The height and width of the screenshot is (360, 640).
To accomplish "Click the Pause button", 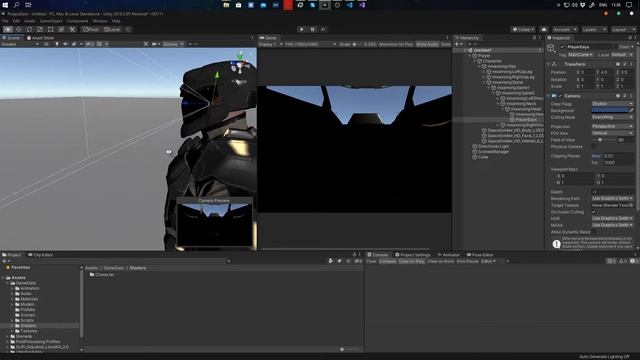I will click(x=313, y=29).
